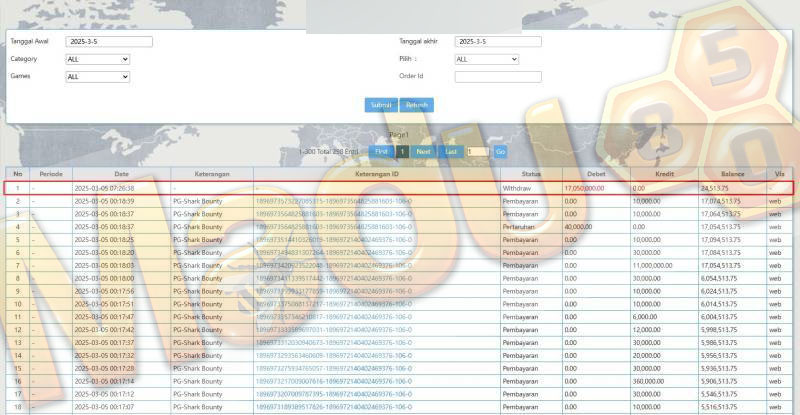Image resolution: width=800 pixels, height=415 pixels.
Task: Go to the First page
Action: tap(382, 152)
